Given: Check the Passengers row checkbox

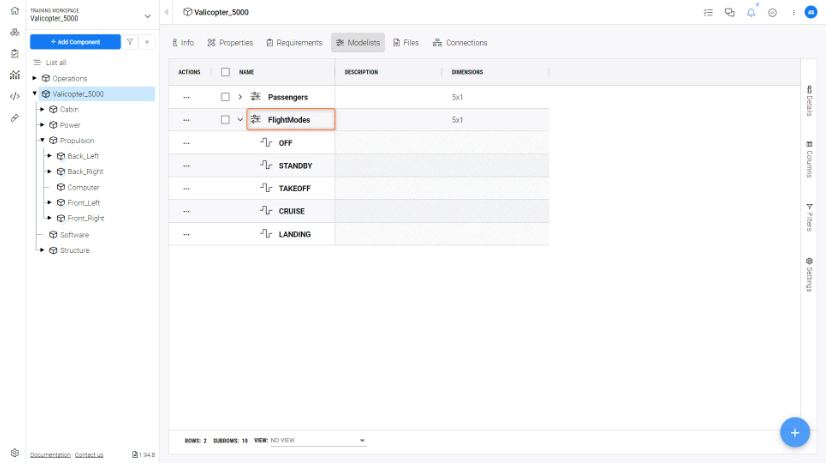Looking at the screenshot, I should (x=227, y=98).
